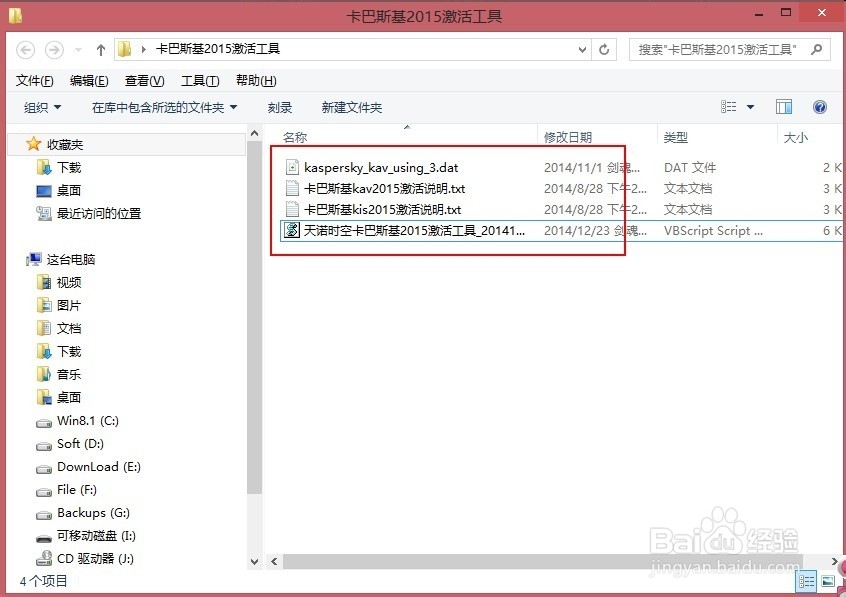The height and width of the screenshot is (597, 846).
Task: Open the 工具(T) menu
Action: click(x=200, y=80)
